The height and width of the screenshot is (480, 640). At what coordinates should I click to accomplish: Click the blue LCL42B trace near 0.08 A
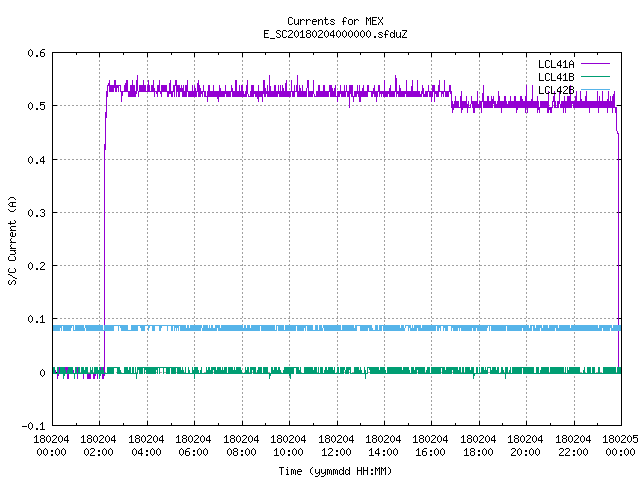(x=337, y=328)
